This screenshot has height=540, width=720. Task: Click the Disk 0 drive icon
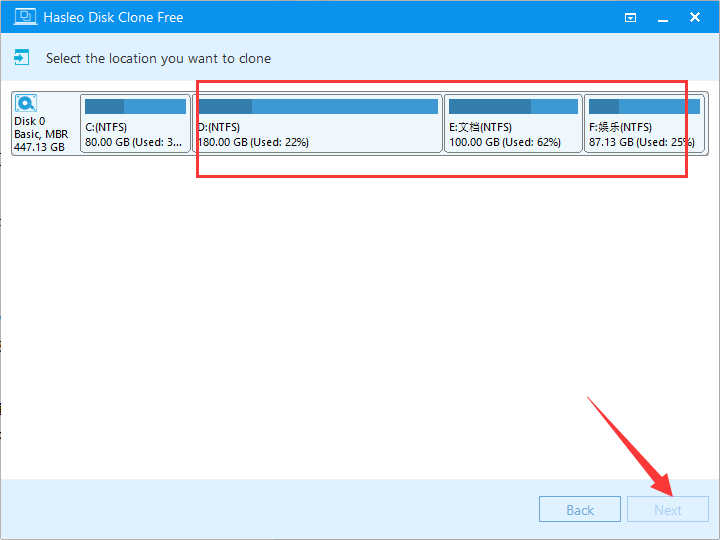point(26,103)
